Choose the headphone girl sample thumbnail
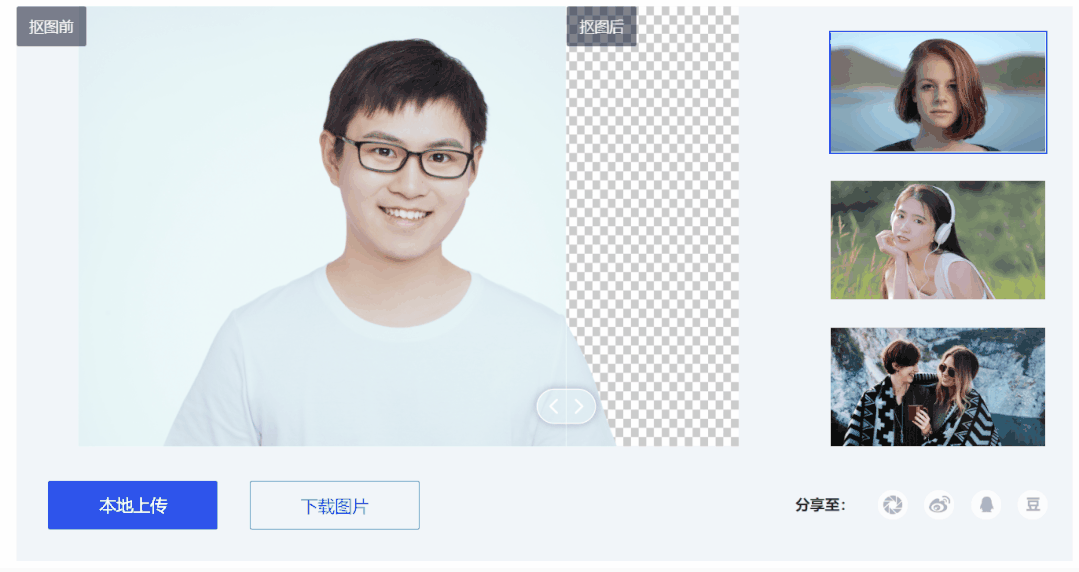 [x=938, y=240]
